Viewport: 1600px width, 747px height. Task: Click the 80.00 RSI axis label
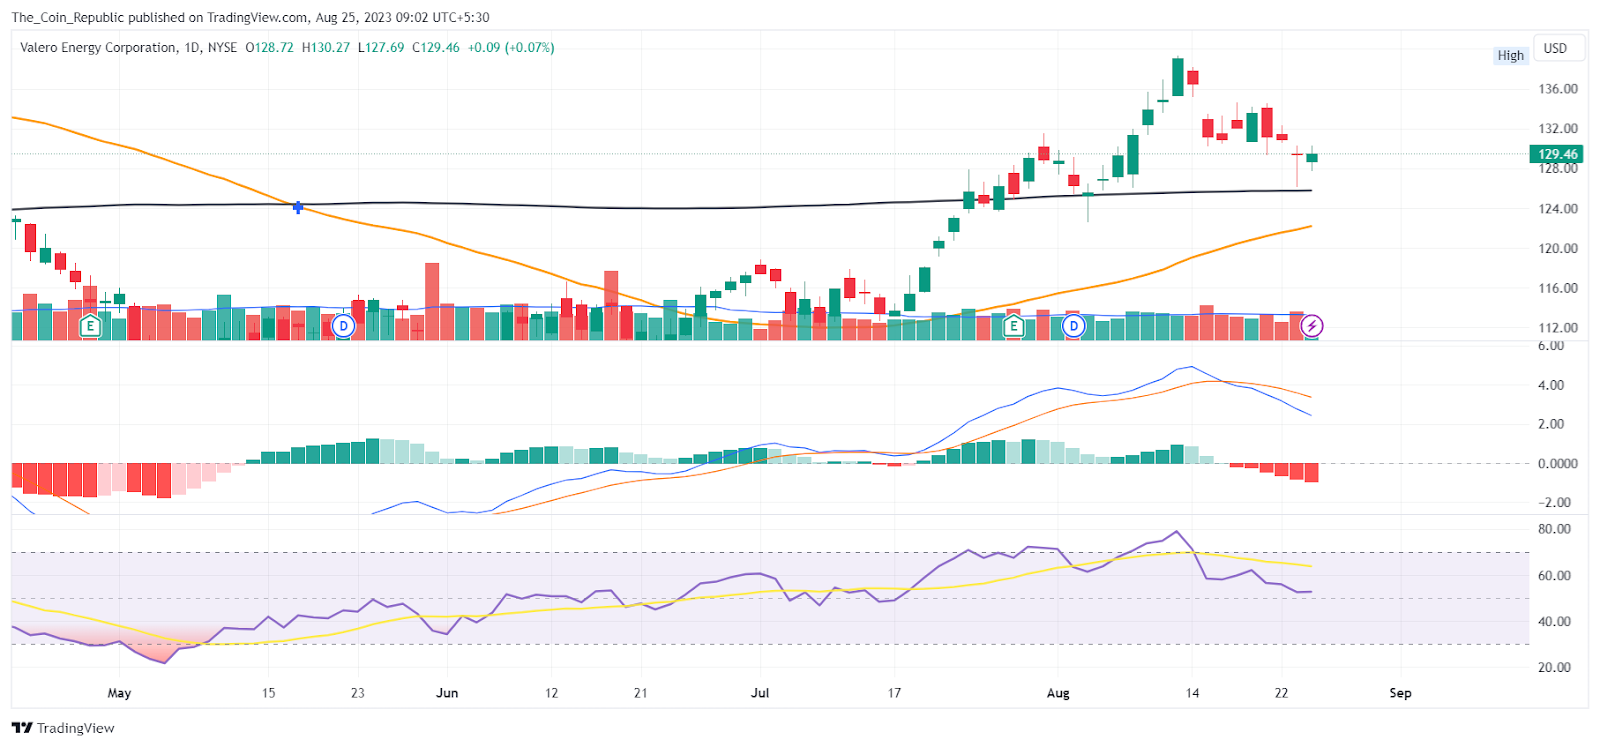[1555, 529]
